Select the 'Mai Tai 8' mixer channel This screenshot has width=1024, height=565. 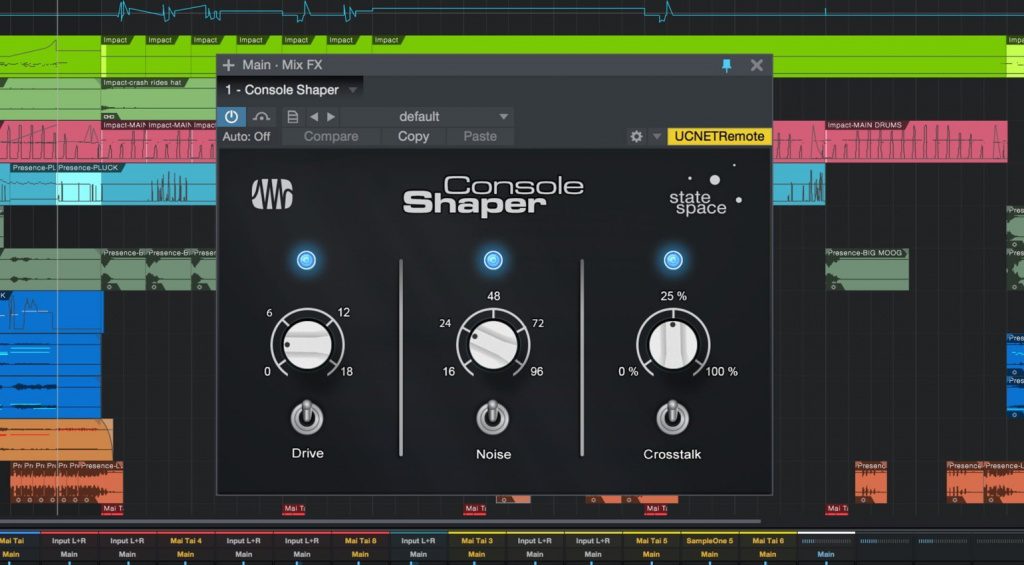click(x=360, y=541)
